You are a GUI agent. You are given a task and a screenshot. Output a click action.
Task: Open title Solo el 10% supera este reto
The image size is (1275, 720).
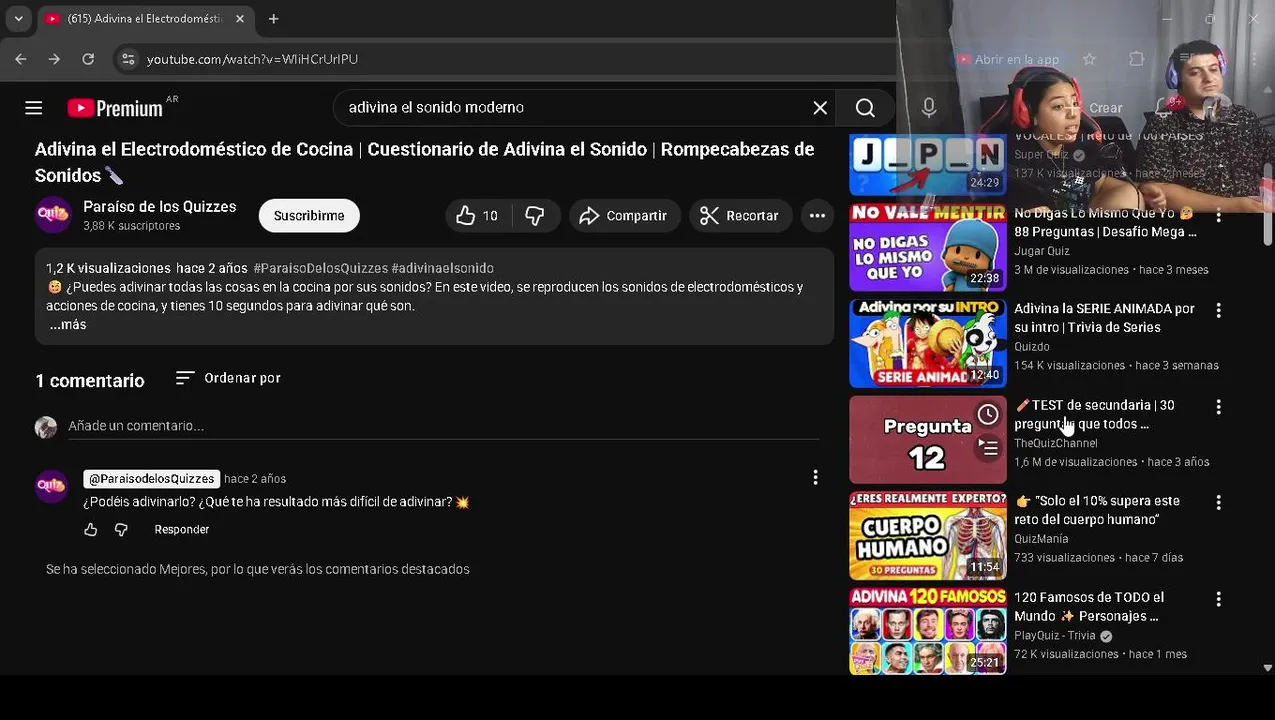click(1097, 510)
